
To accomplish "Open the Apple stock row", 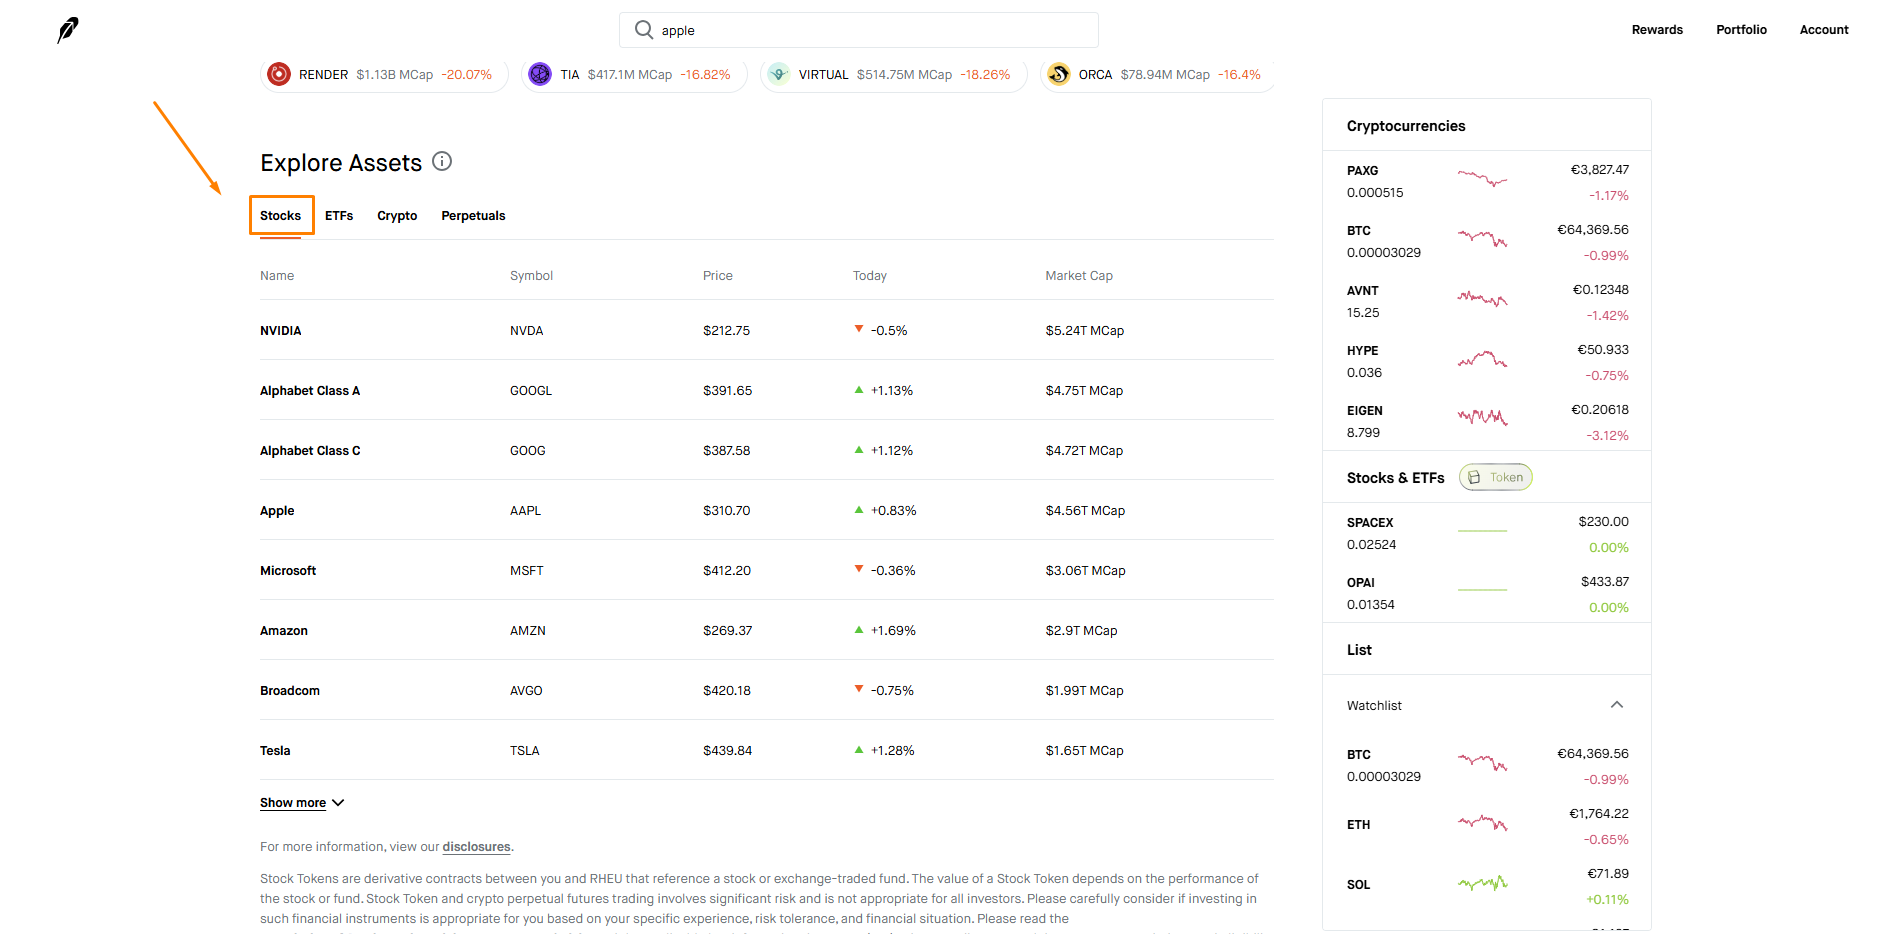I will 767,510.
